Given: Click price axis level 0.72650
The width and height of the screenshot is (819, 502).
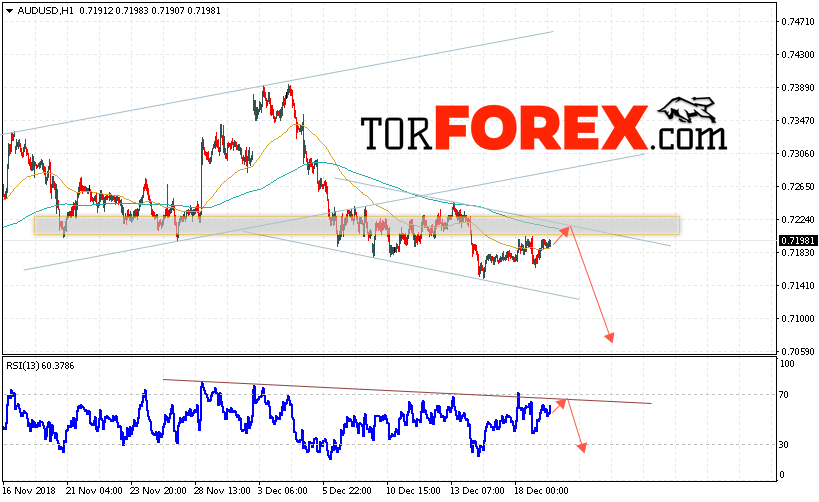Looking at the screenshot, I should pos(798,186).
